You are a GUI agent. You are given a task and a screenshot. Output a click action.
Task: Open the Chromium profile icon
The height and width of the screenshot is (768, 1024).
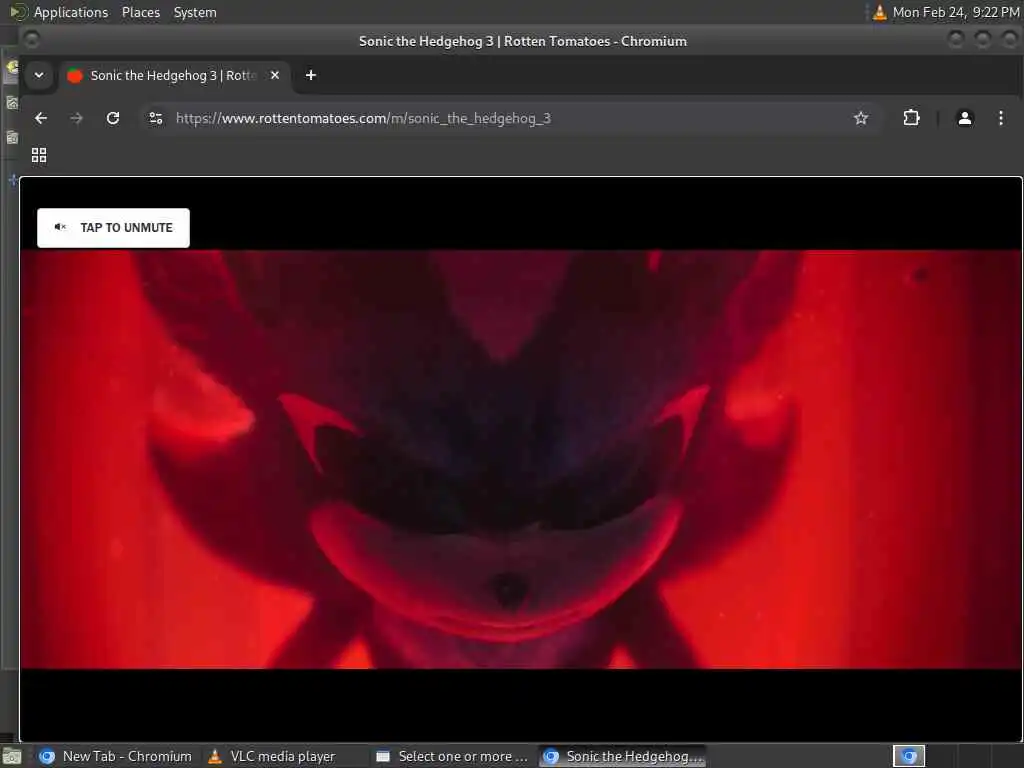point(965,118)
